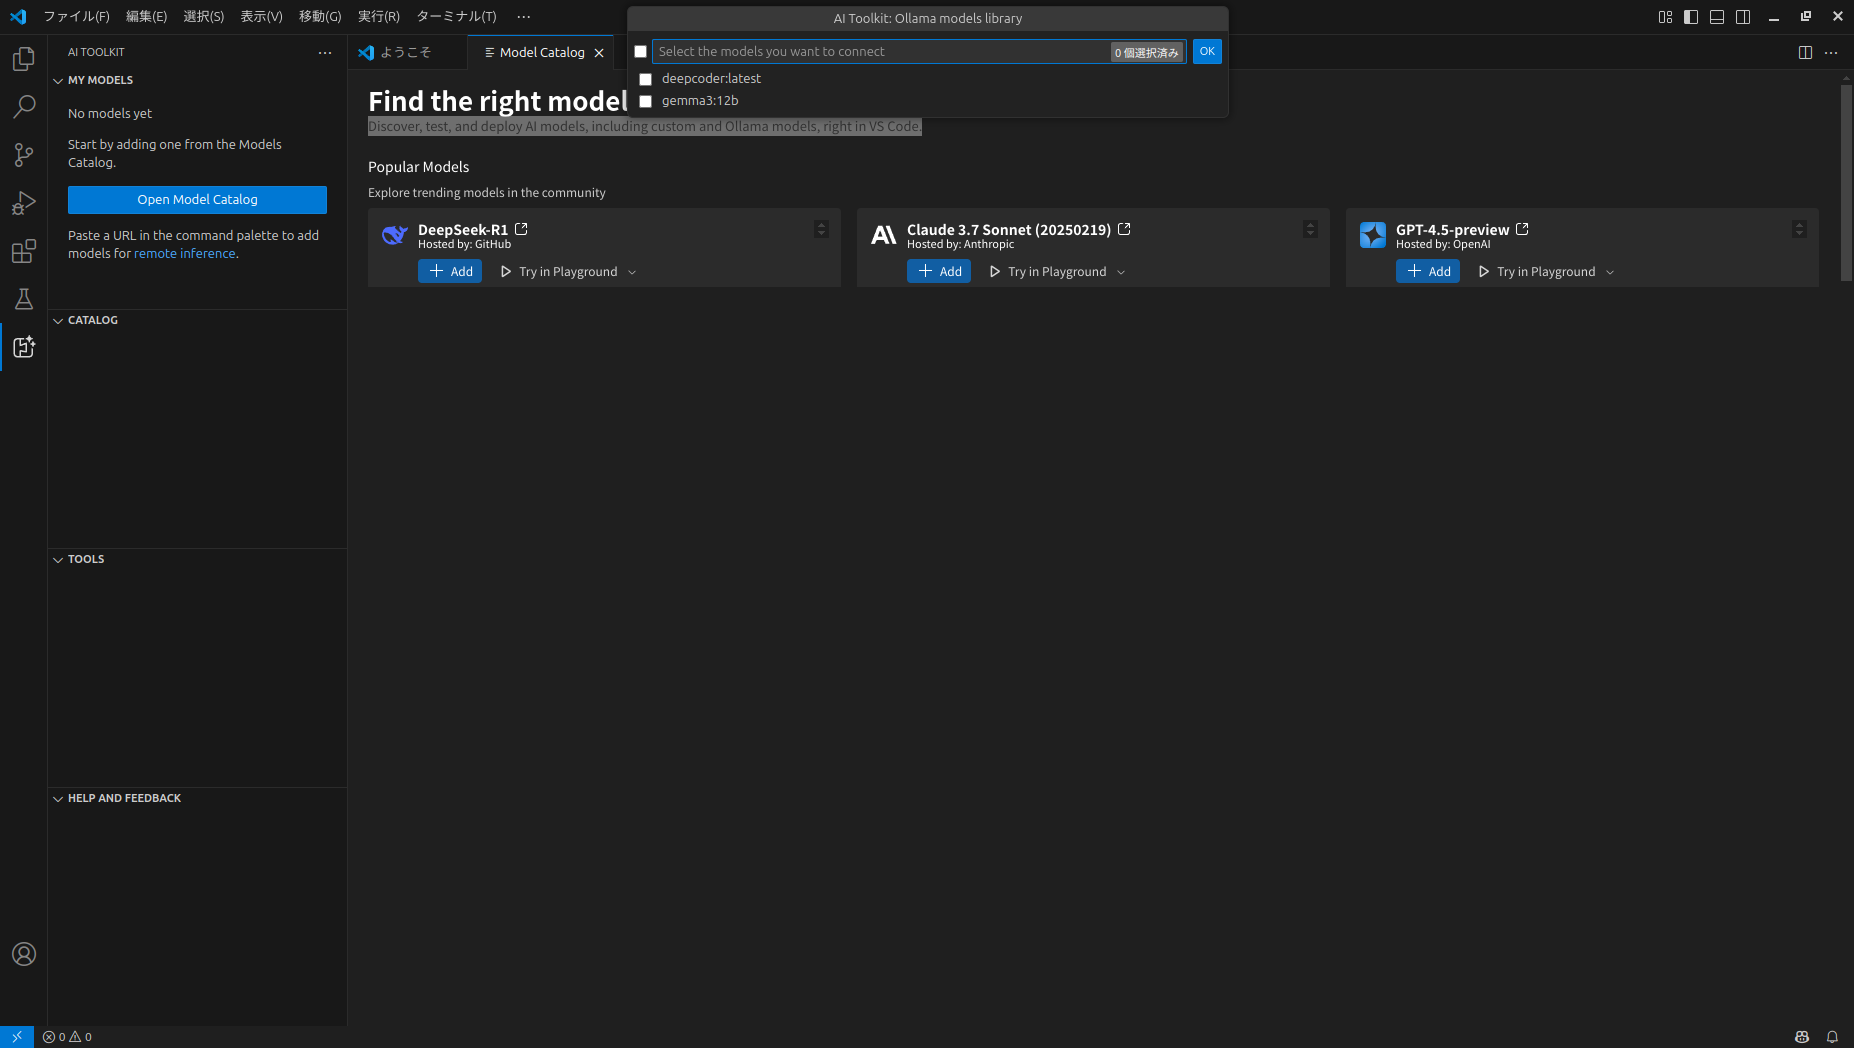Toggle secondary side bar visibility icon

click(1743, 17)
